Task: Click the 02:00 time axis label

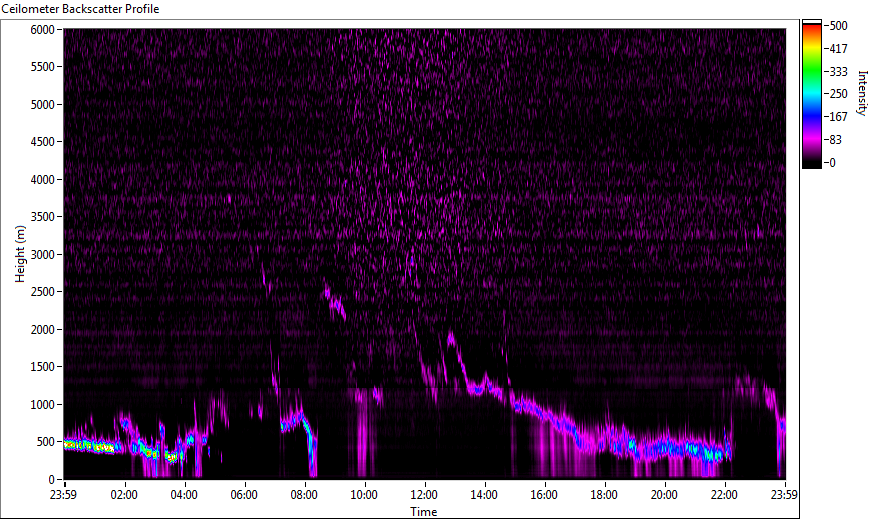Action: [124, 495]
